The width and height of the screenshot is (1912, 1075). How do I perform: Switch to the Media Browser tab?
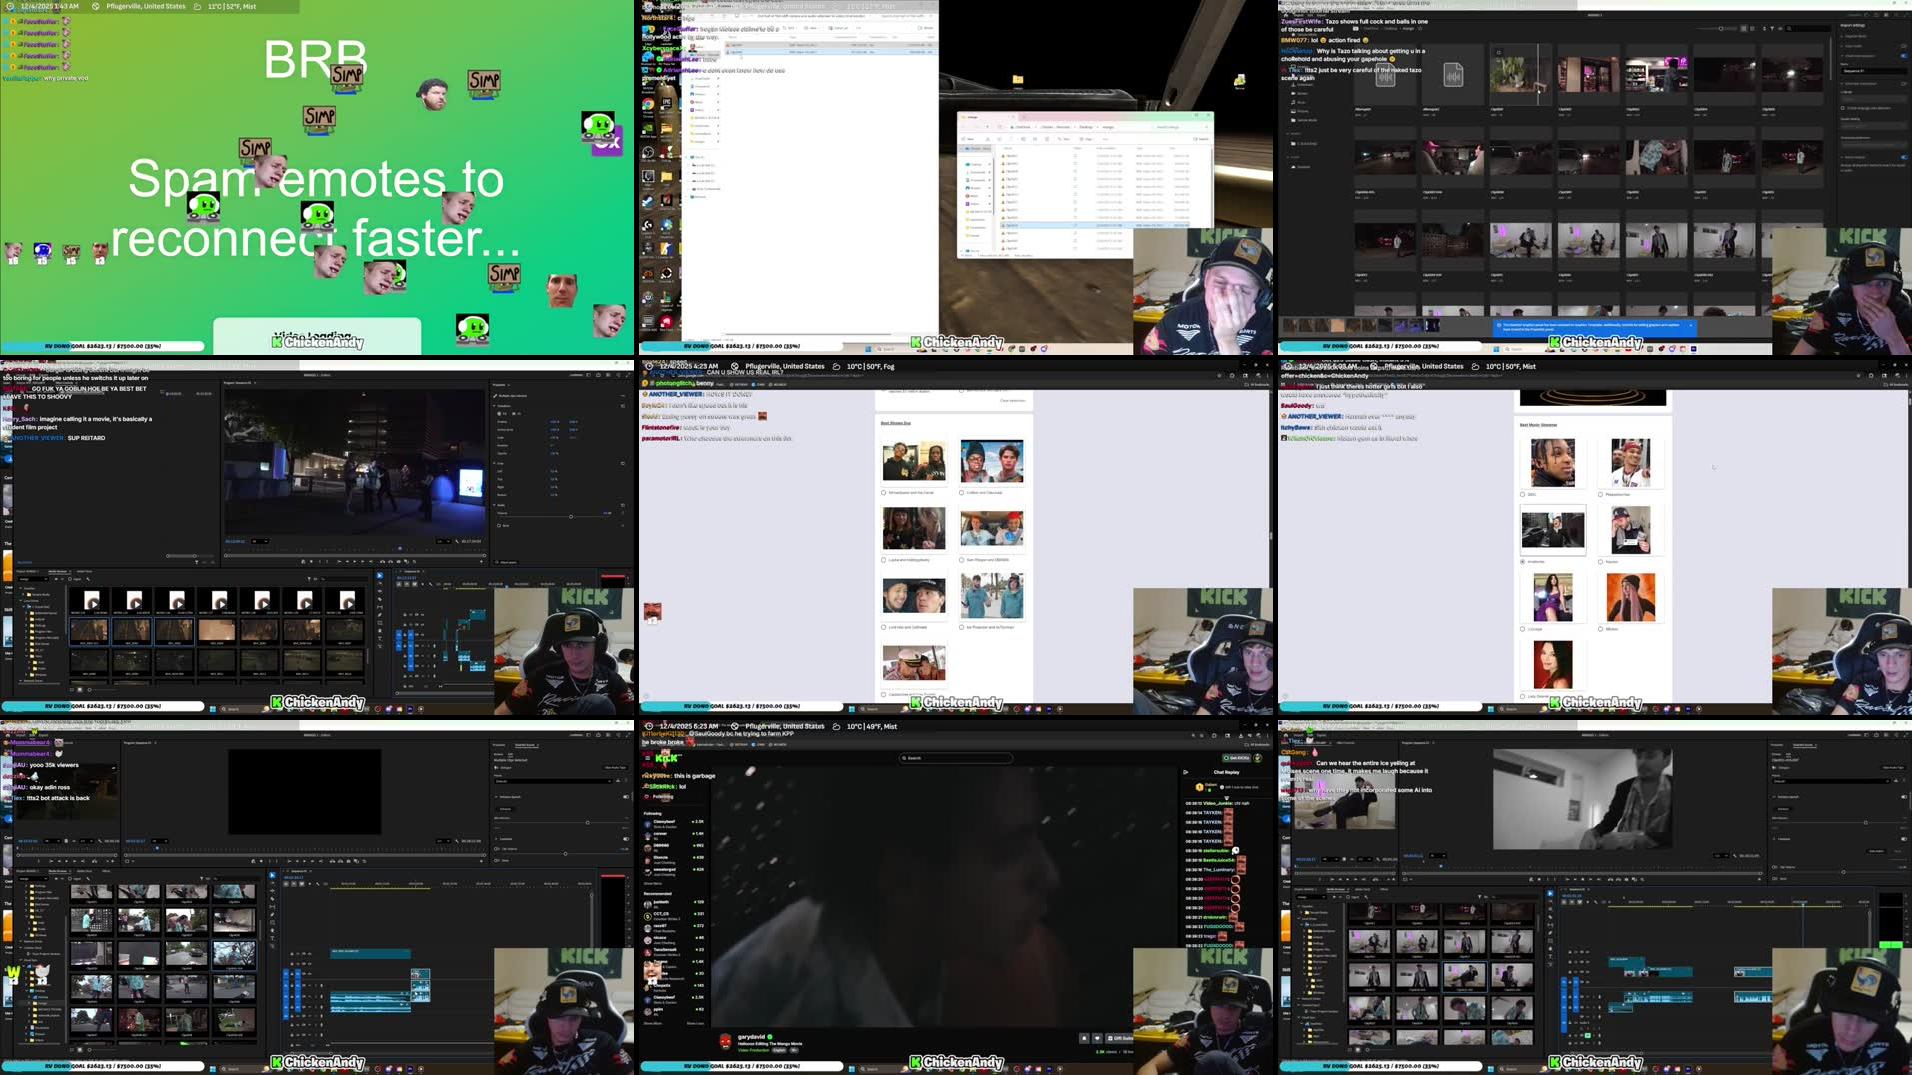point(1337,889)
